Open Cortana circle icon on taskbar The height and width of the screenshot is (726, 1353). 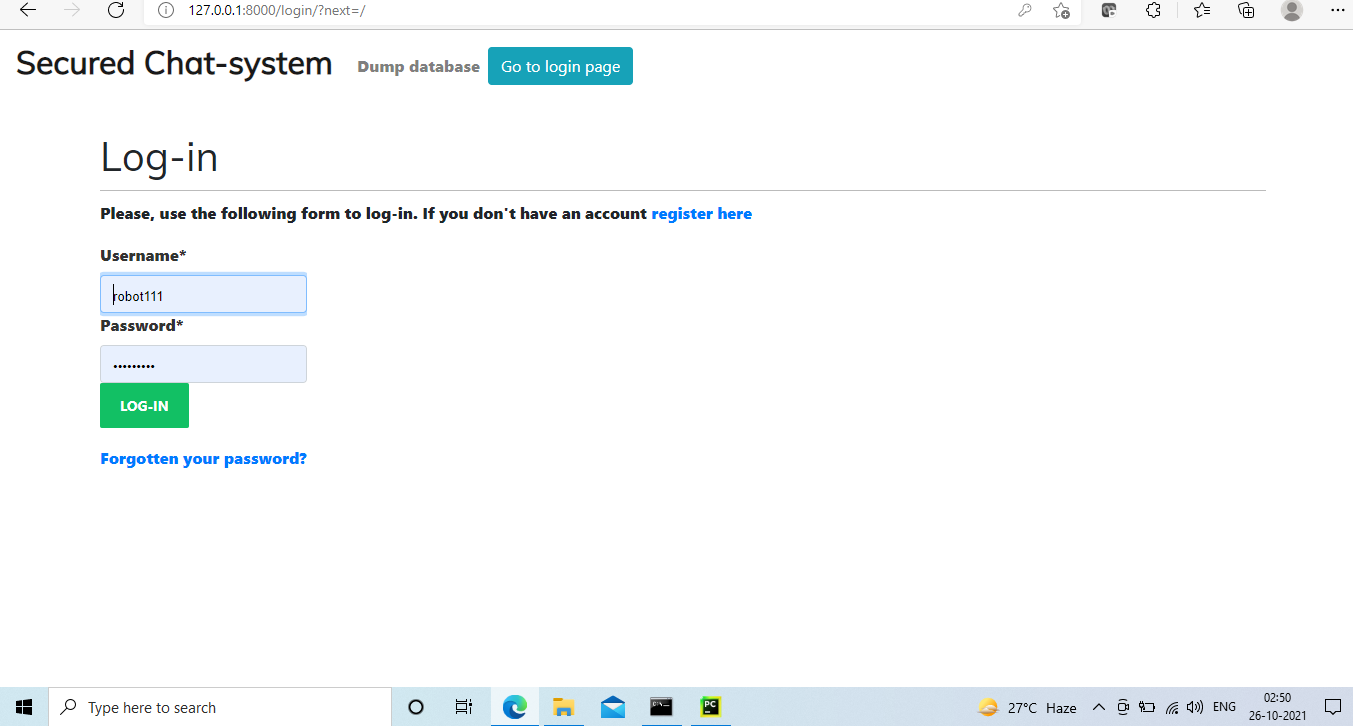pyautogui.click(x=416, y=707)
